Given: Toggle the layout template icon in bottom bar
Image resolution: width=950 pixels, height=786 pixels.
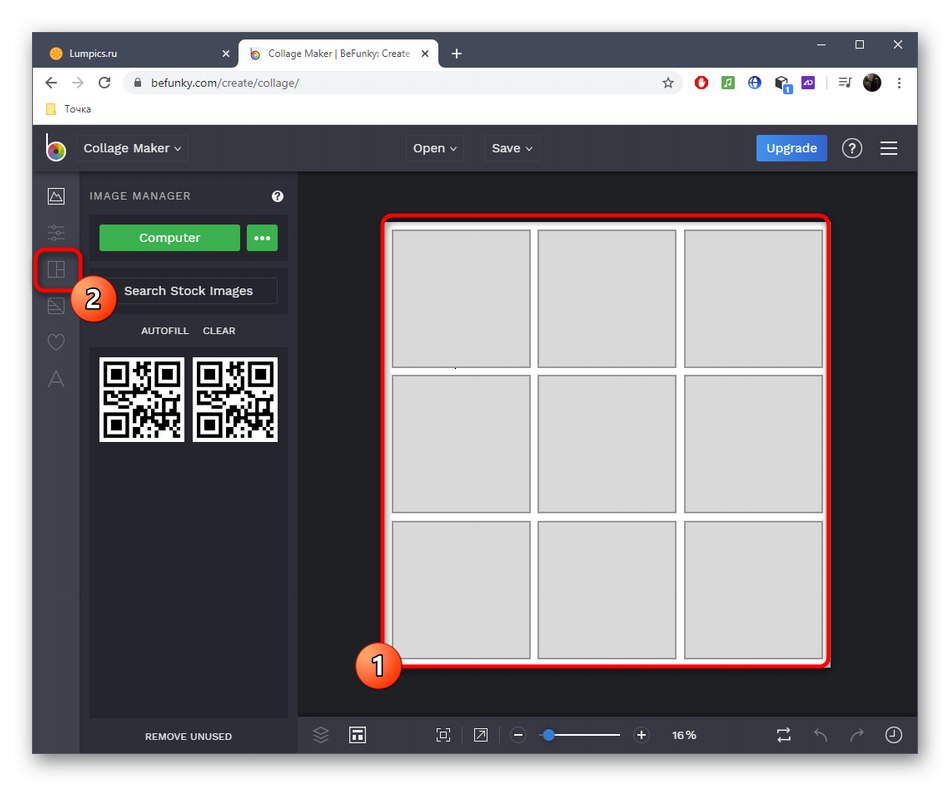Looking at the screenshot, I should (357, 735).
